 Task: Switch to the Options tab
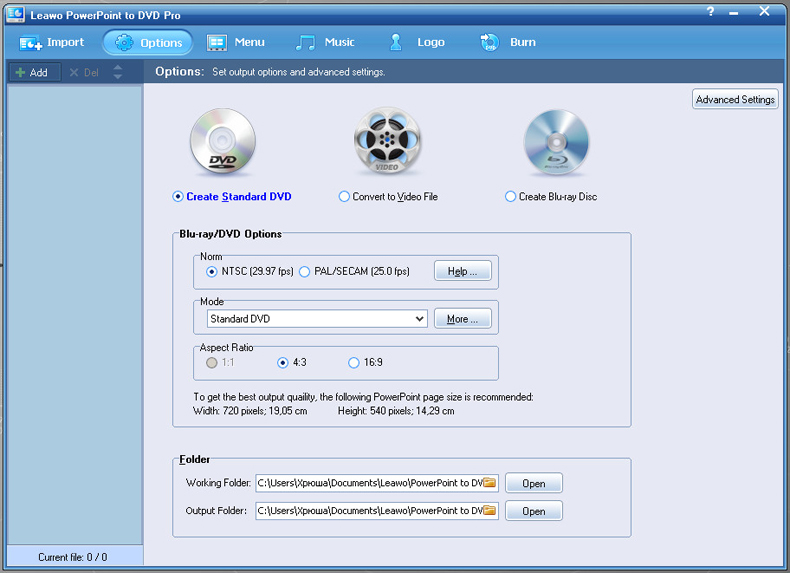click(x=148, y=42)
